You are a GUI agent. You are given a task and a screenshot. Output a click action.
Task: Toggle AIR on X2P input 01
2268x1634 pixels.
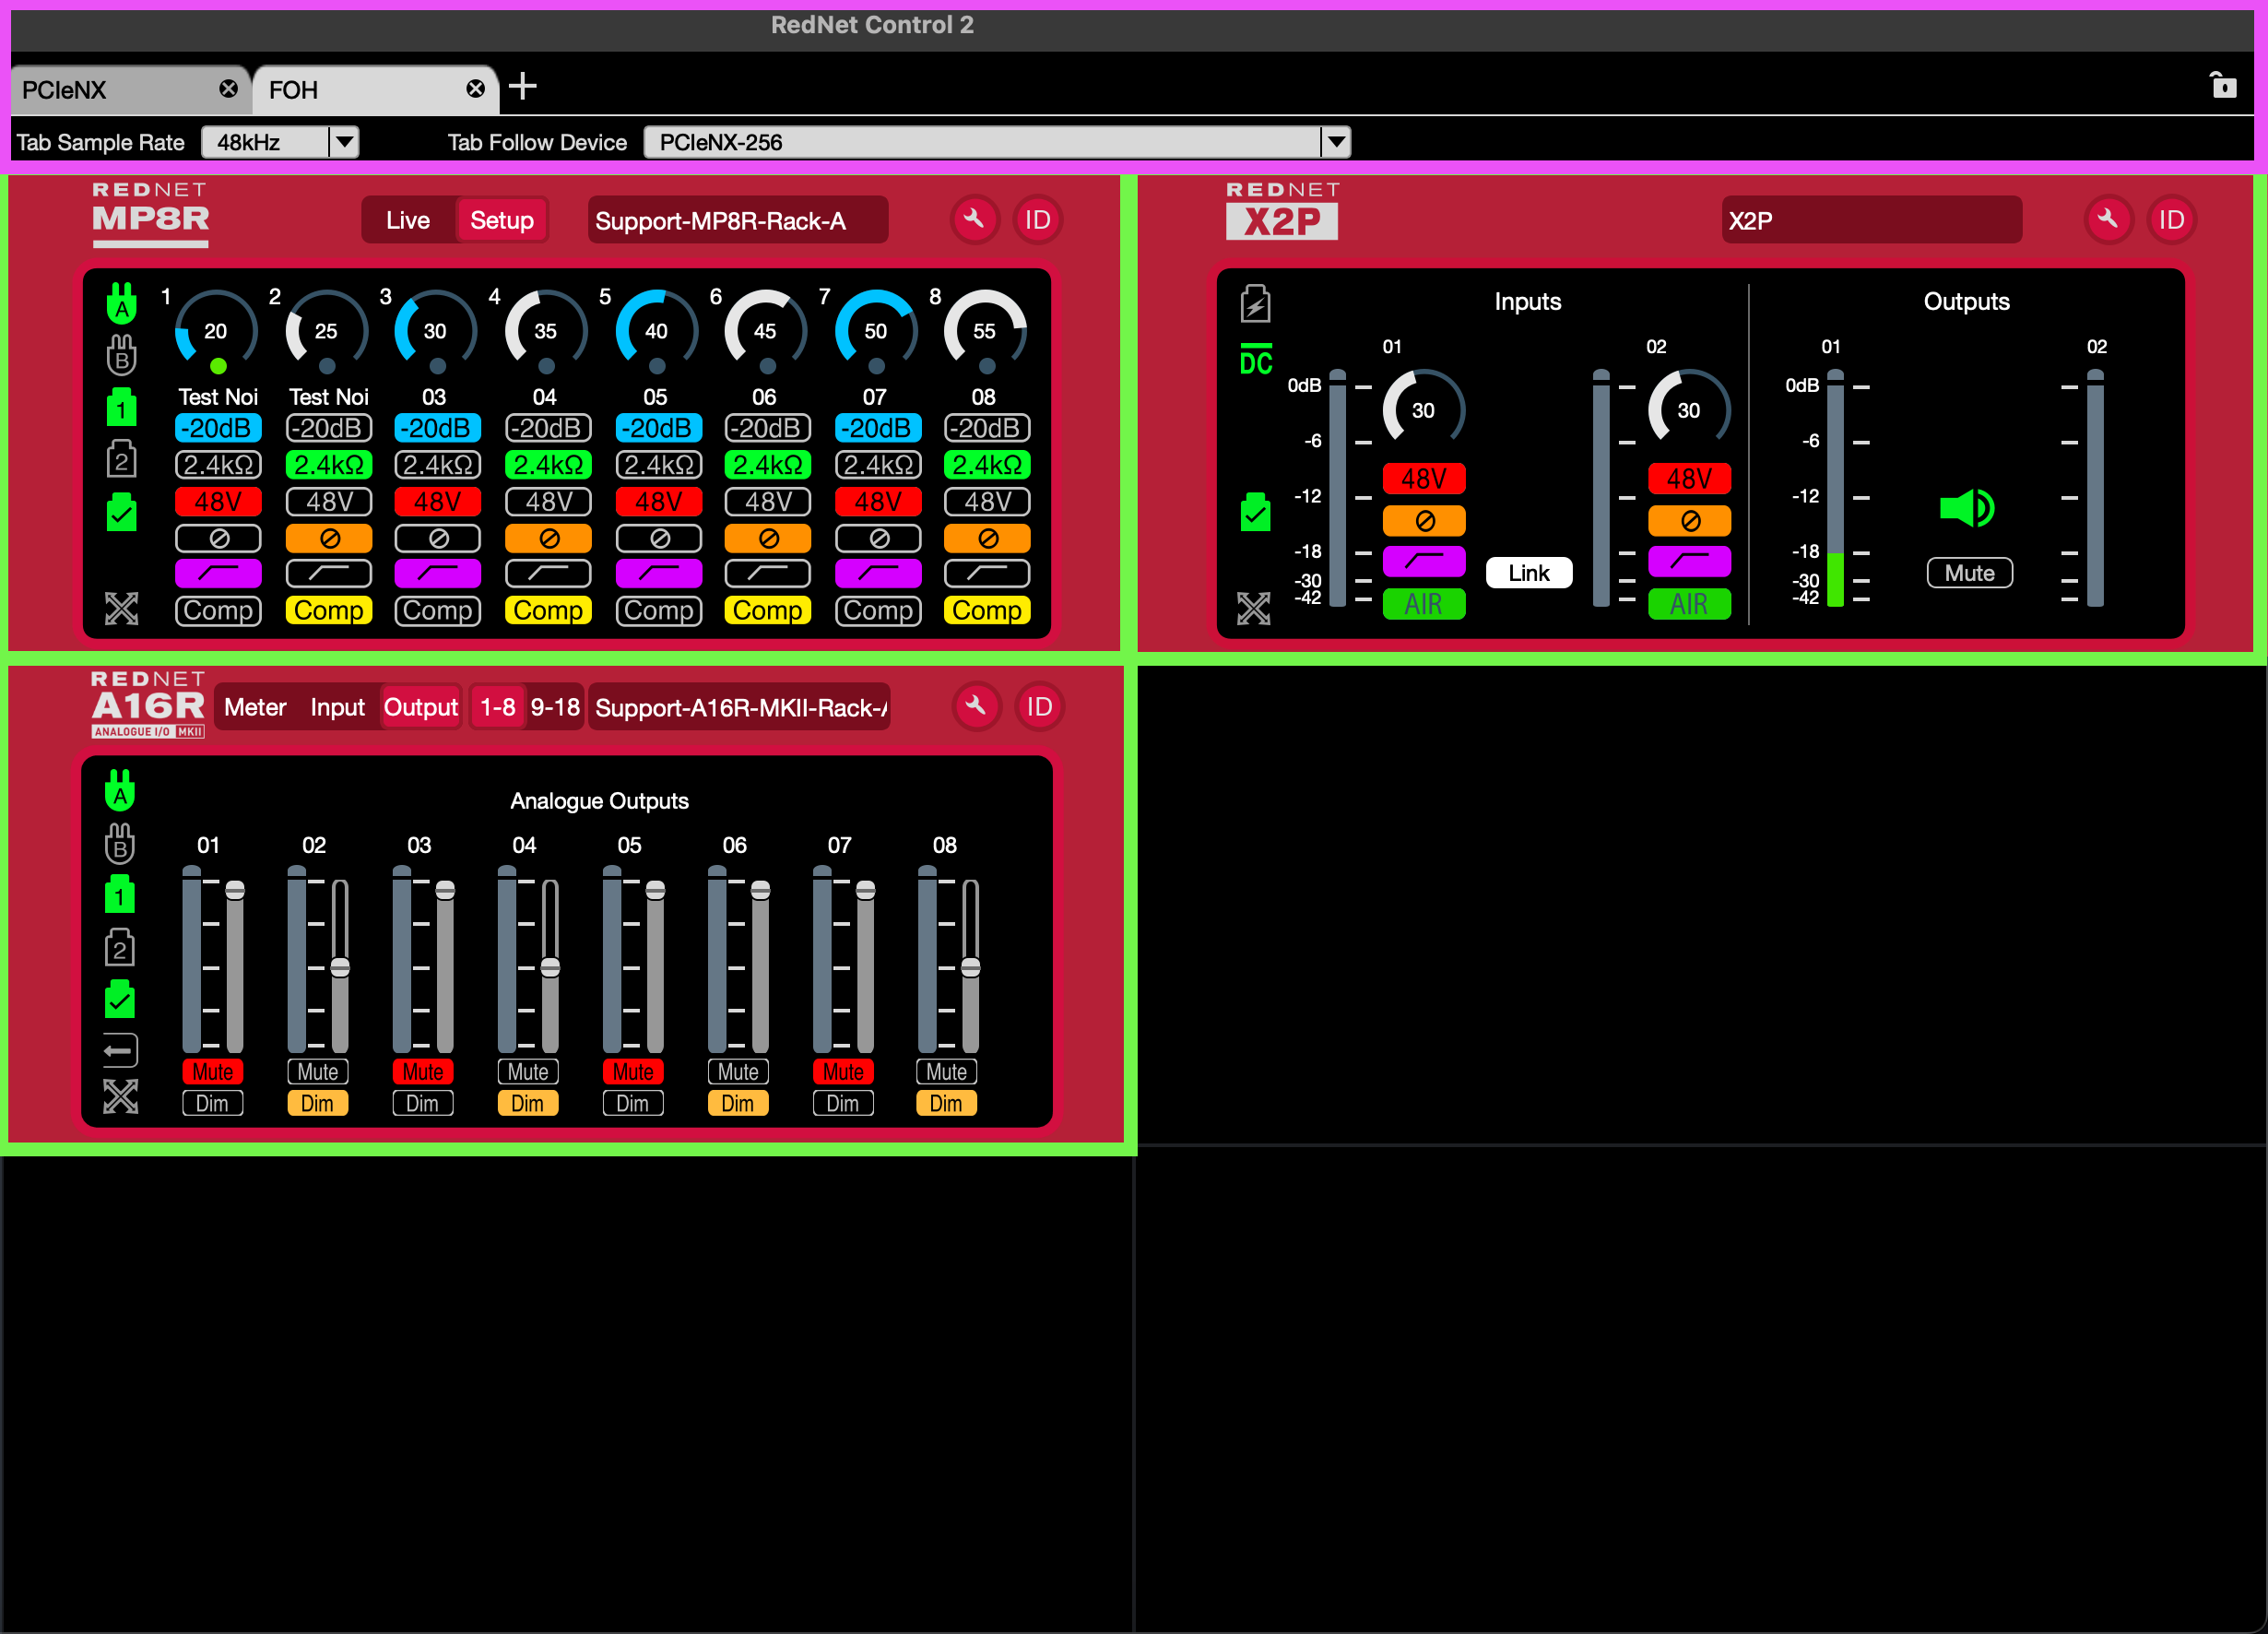[x=1424, y=604]
